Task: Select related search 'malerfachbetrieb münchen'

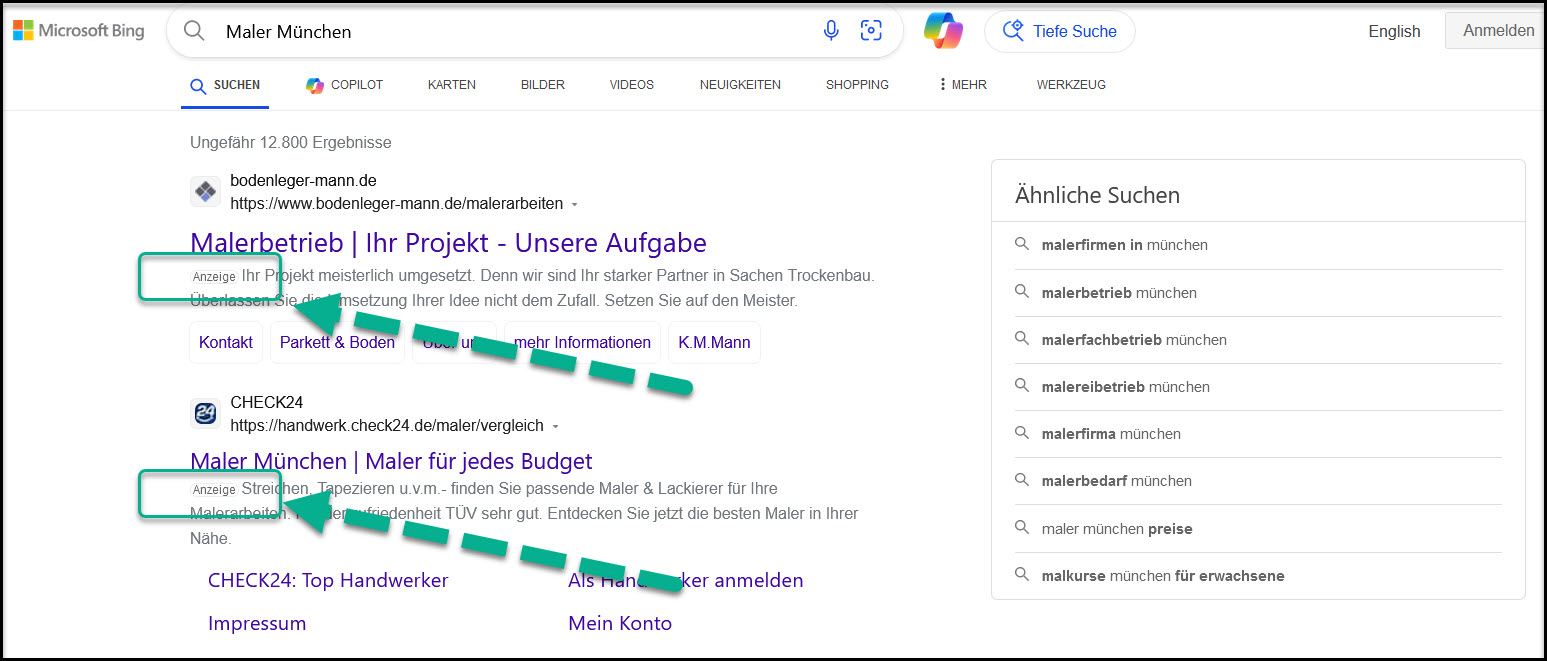Action: [1134, 340]
